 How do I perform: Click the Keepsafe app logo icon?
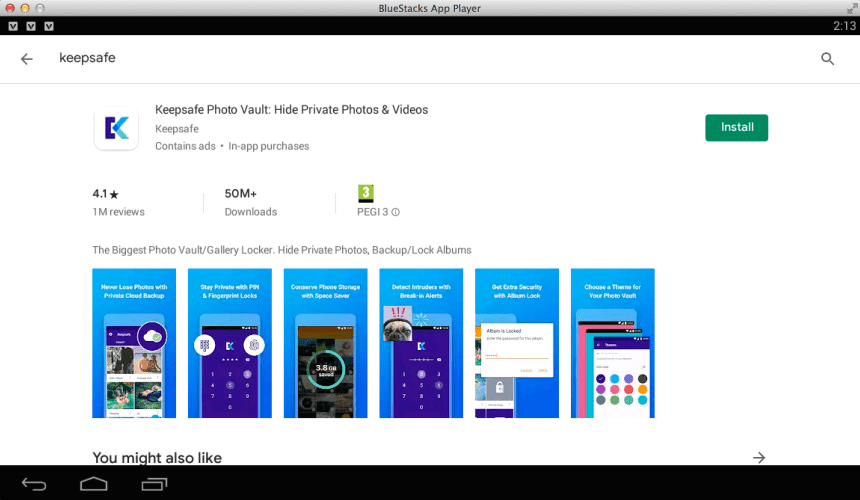click(116, 128)
